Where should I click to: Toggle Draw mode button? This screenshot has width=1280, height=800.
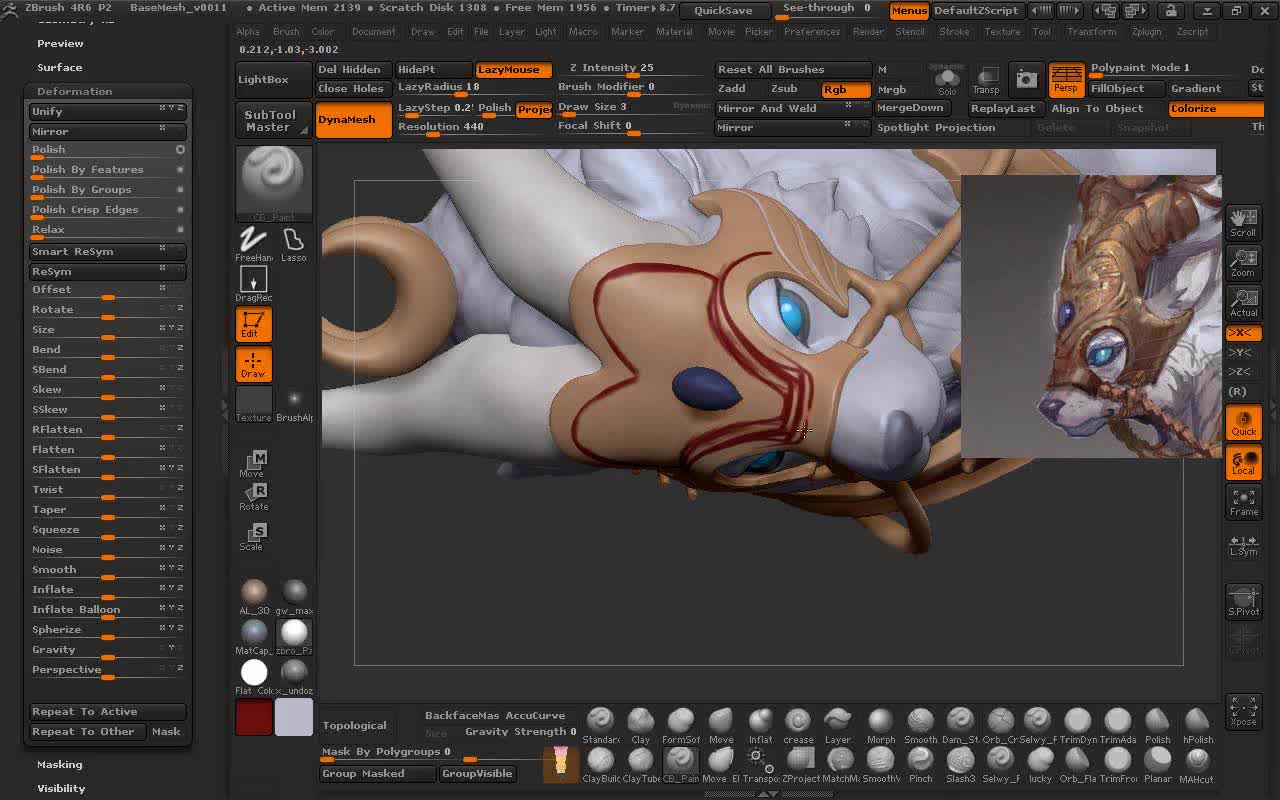[x=253, y=365]
